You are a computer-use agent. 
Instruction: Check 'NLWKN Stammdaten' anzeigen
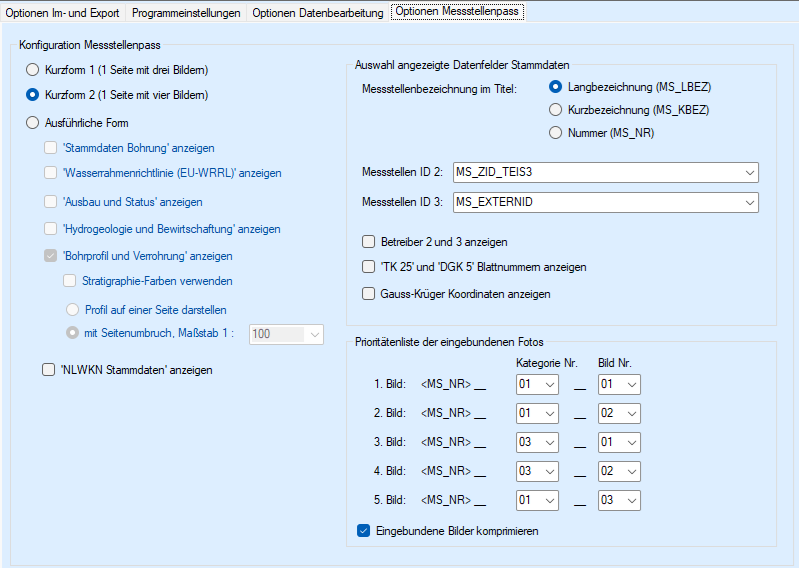click(x=48, y=370)
